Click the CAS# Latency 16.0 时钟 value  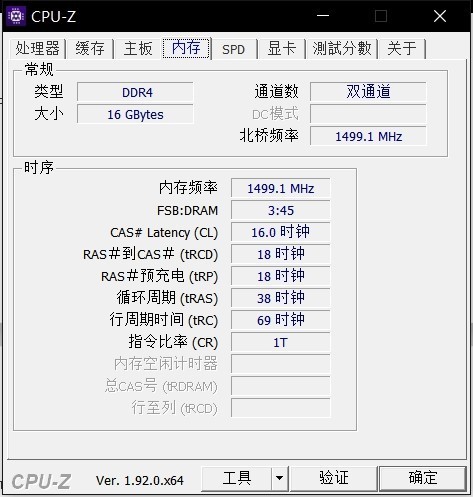[x=280, y=232]
